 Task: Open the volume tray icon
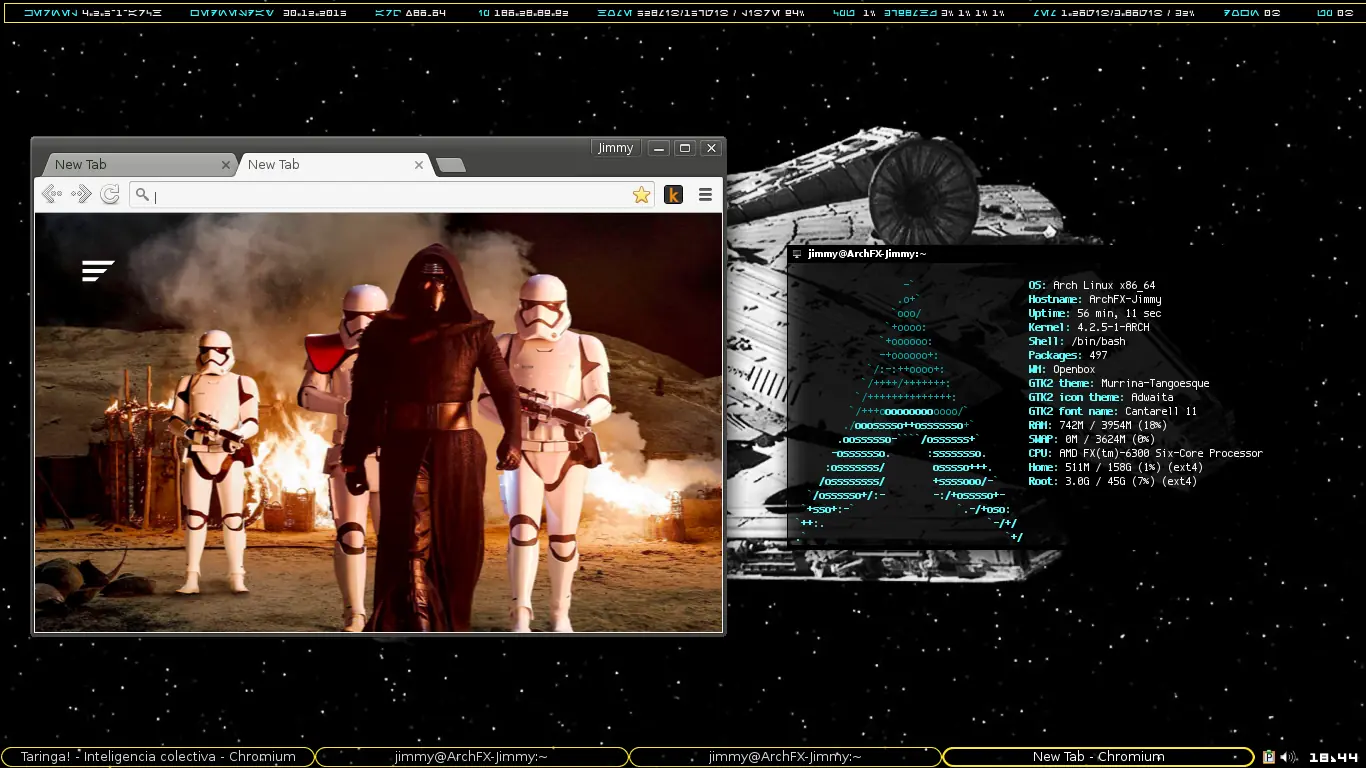click(1289, 757)
